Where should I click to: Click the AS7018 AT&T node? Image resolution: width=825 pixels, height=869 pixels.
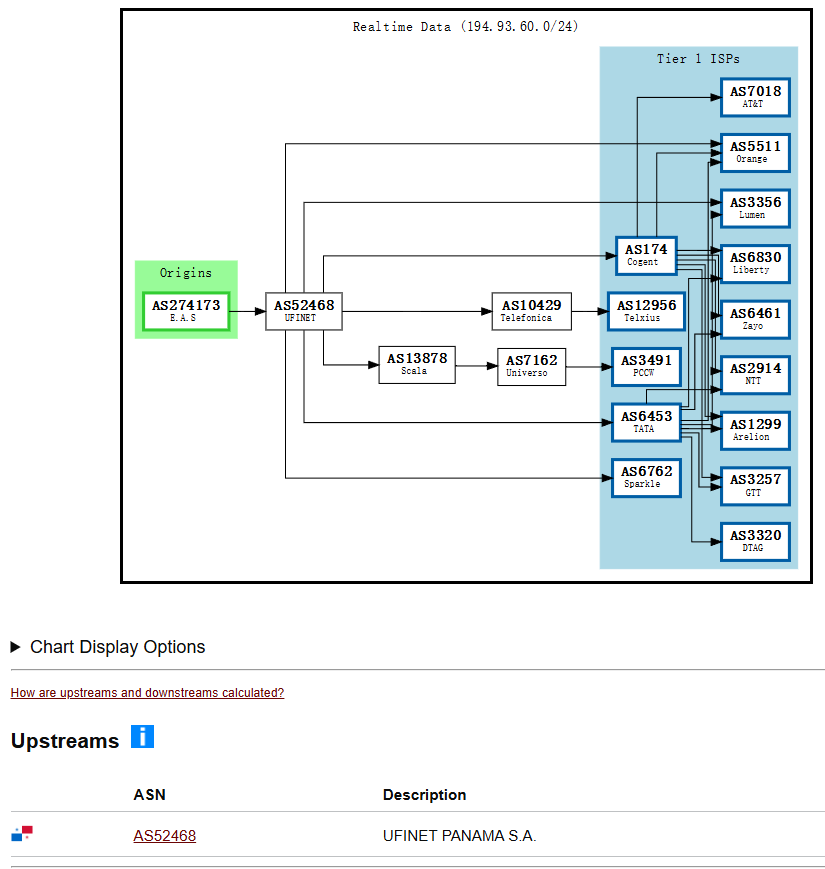click(x=755, y=97)
